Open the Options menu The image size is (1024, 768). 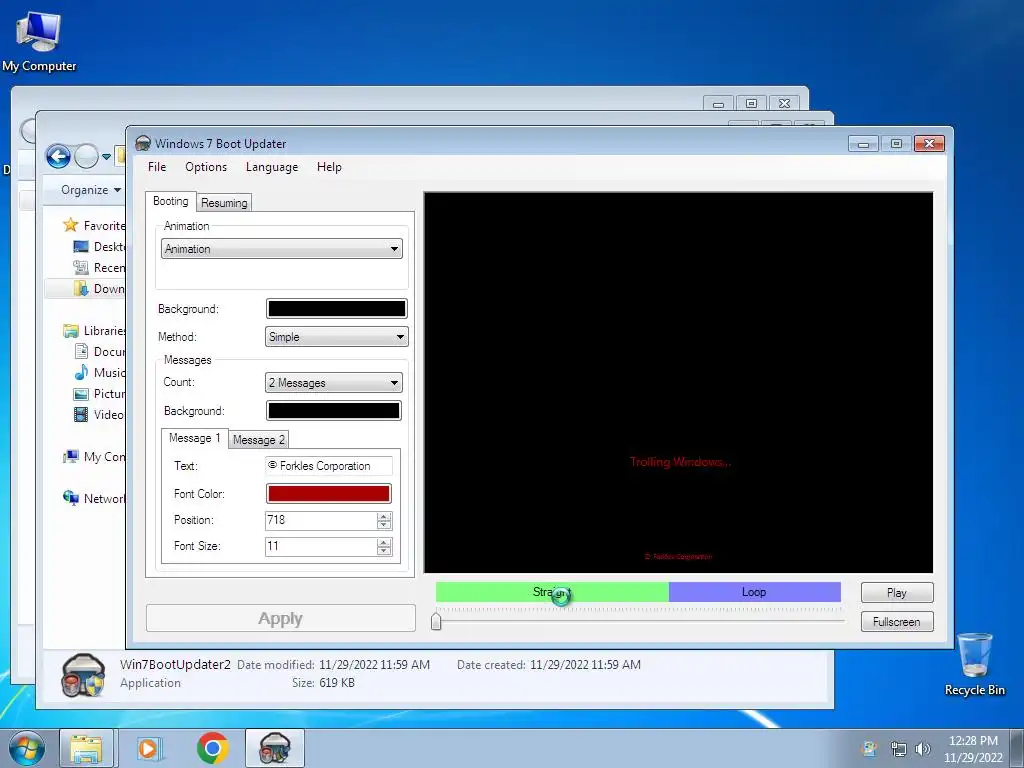click(206, 167)
